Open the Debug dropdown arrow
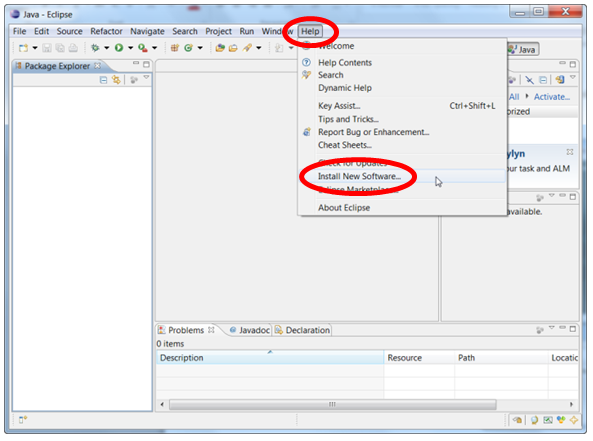 click(107, 48)
